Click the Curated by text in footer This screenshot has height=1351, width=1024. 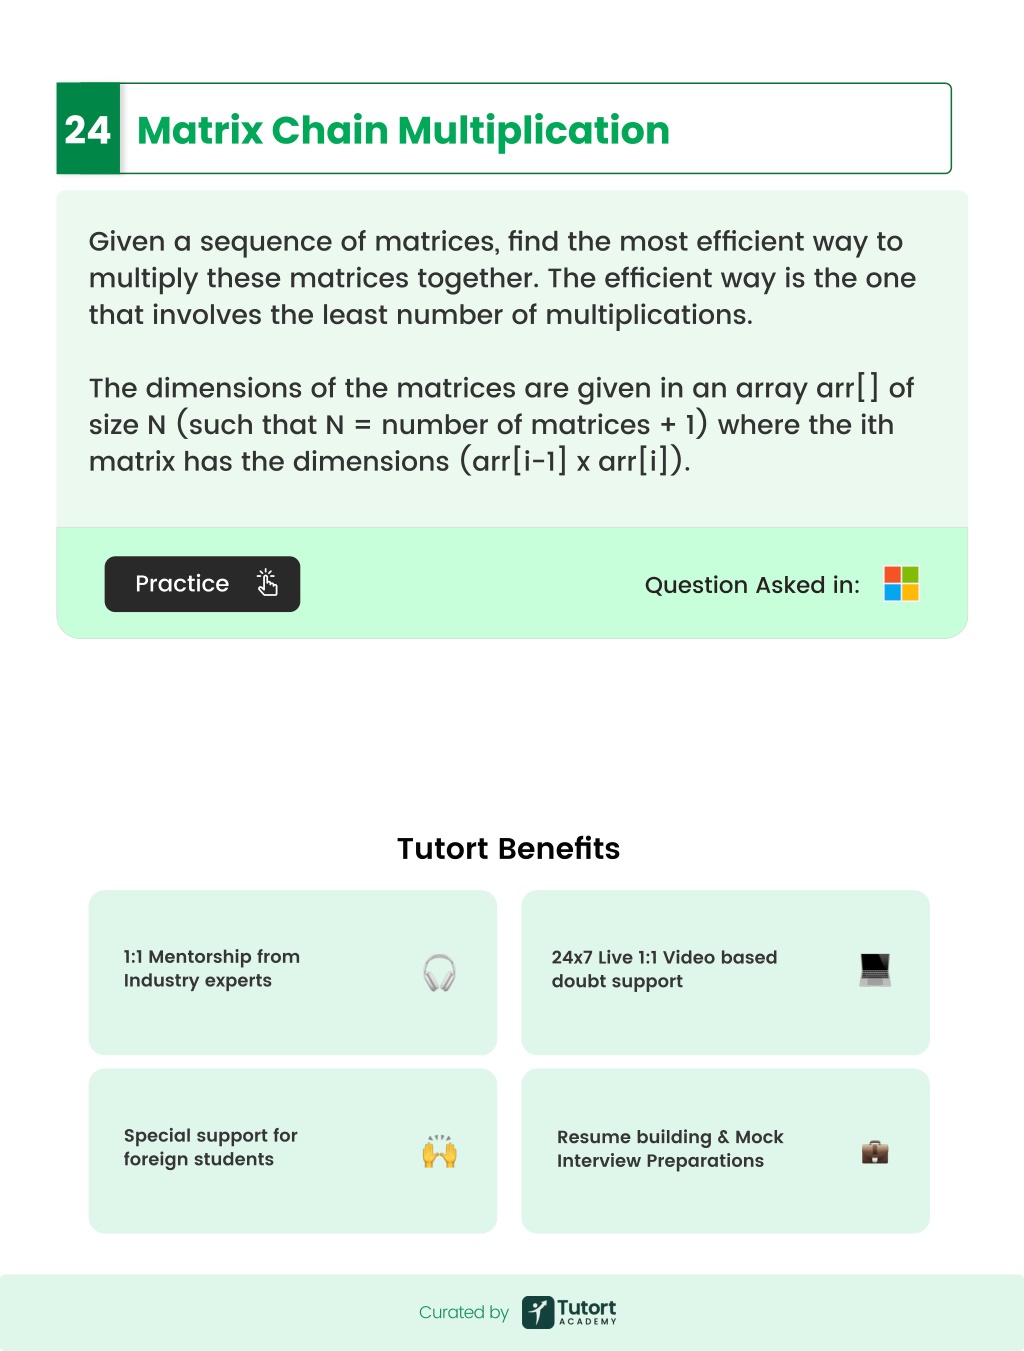tap(464, 1312)
